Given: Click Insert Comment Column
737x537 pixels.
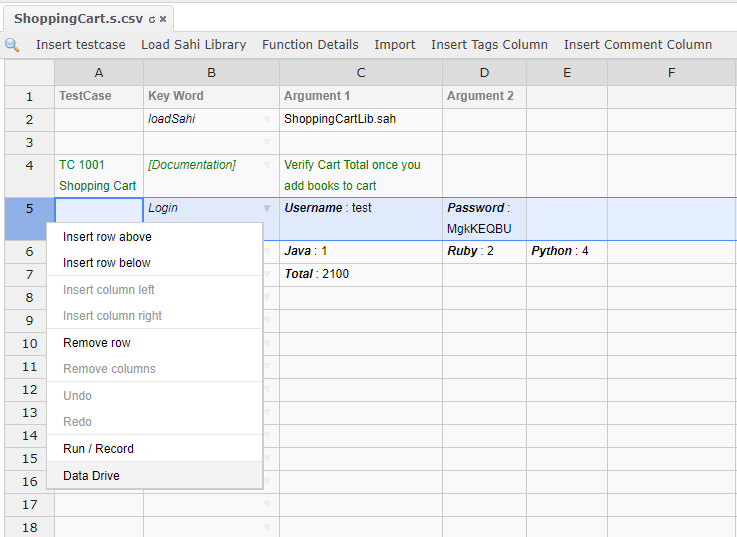Looking at the screenshot, I should 638,45.
